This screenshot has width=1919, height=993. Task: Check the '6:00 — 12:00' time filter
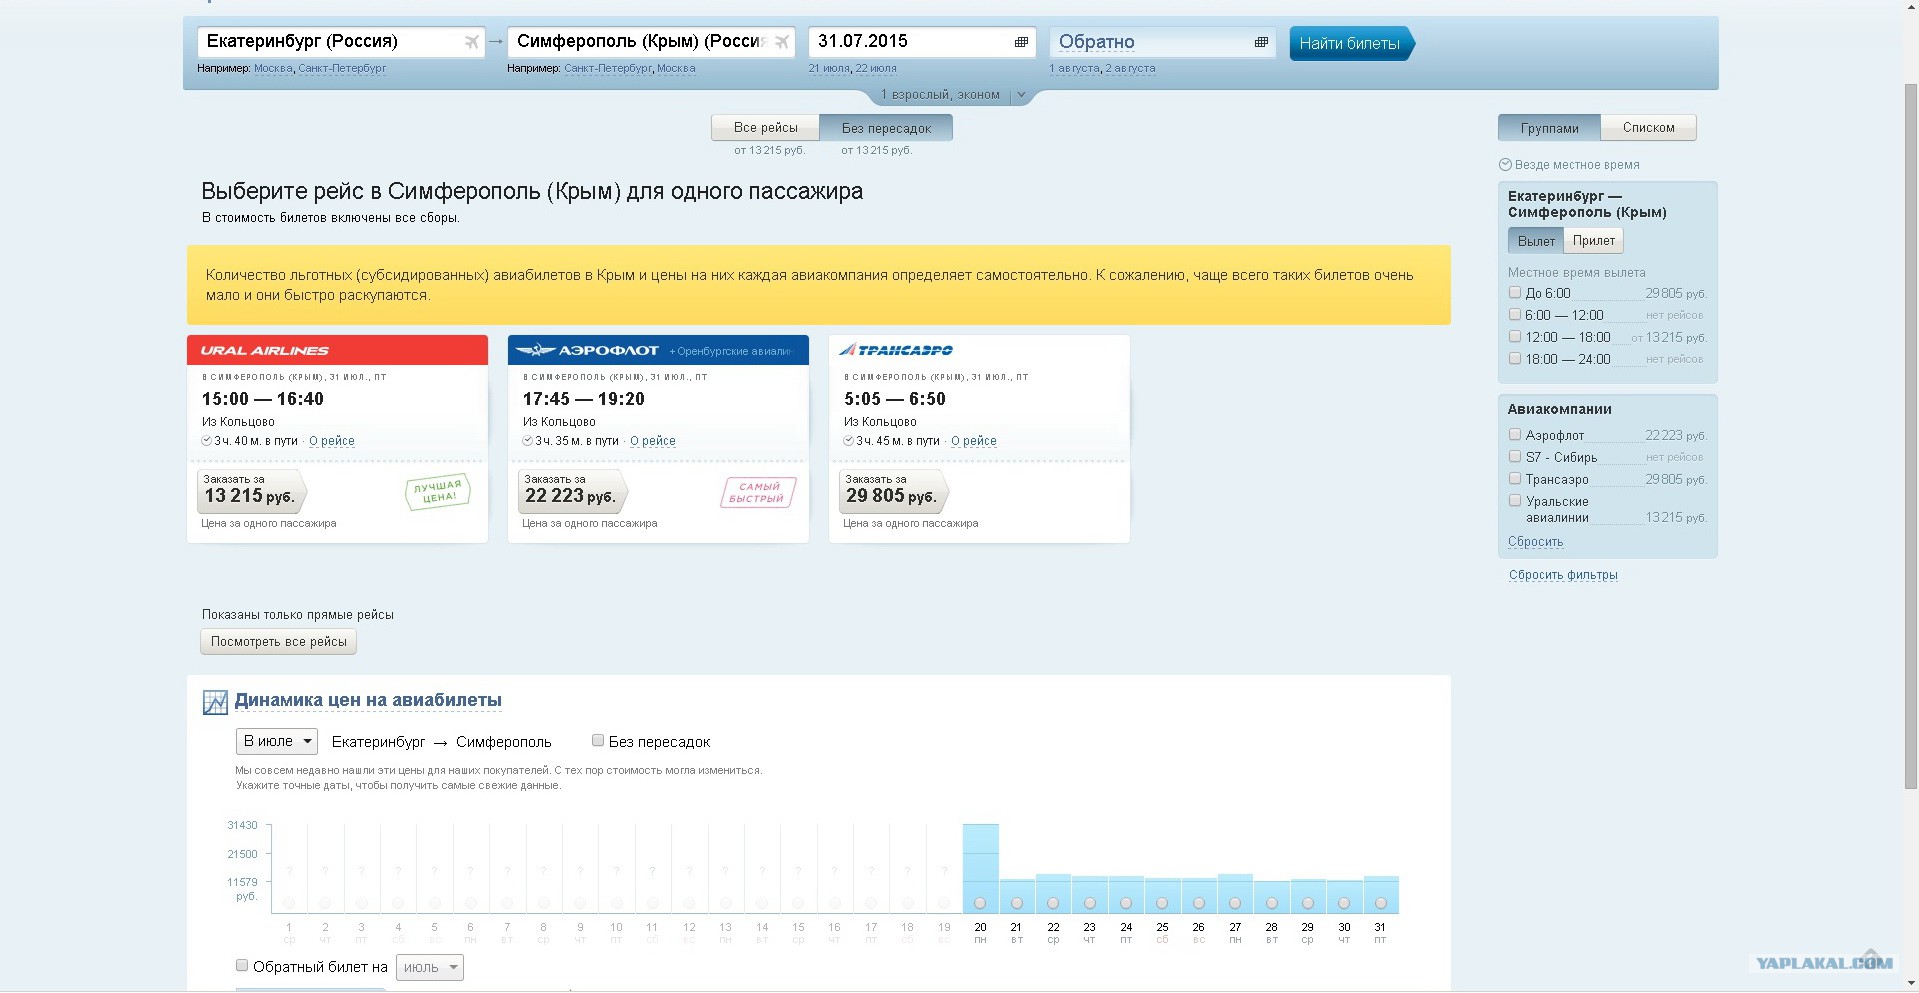(1514, 315)
